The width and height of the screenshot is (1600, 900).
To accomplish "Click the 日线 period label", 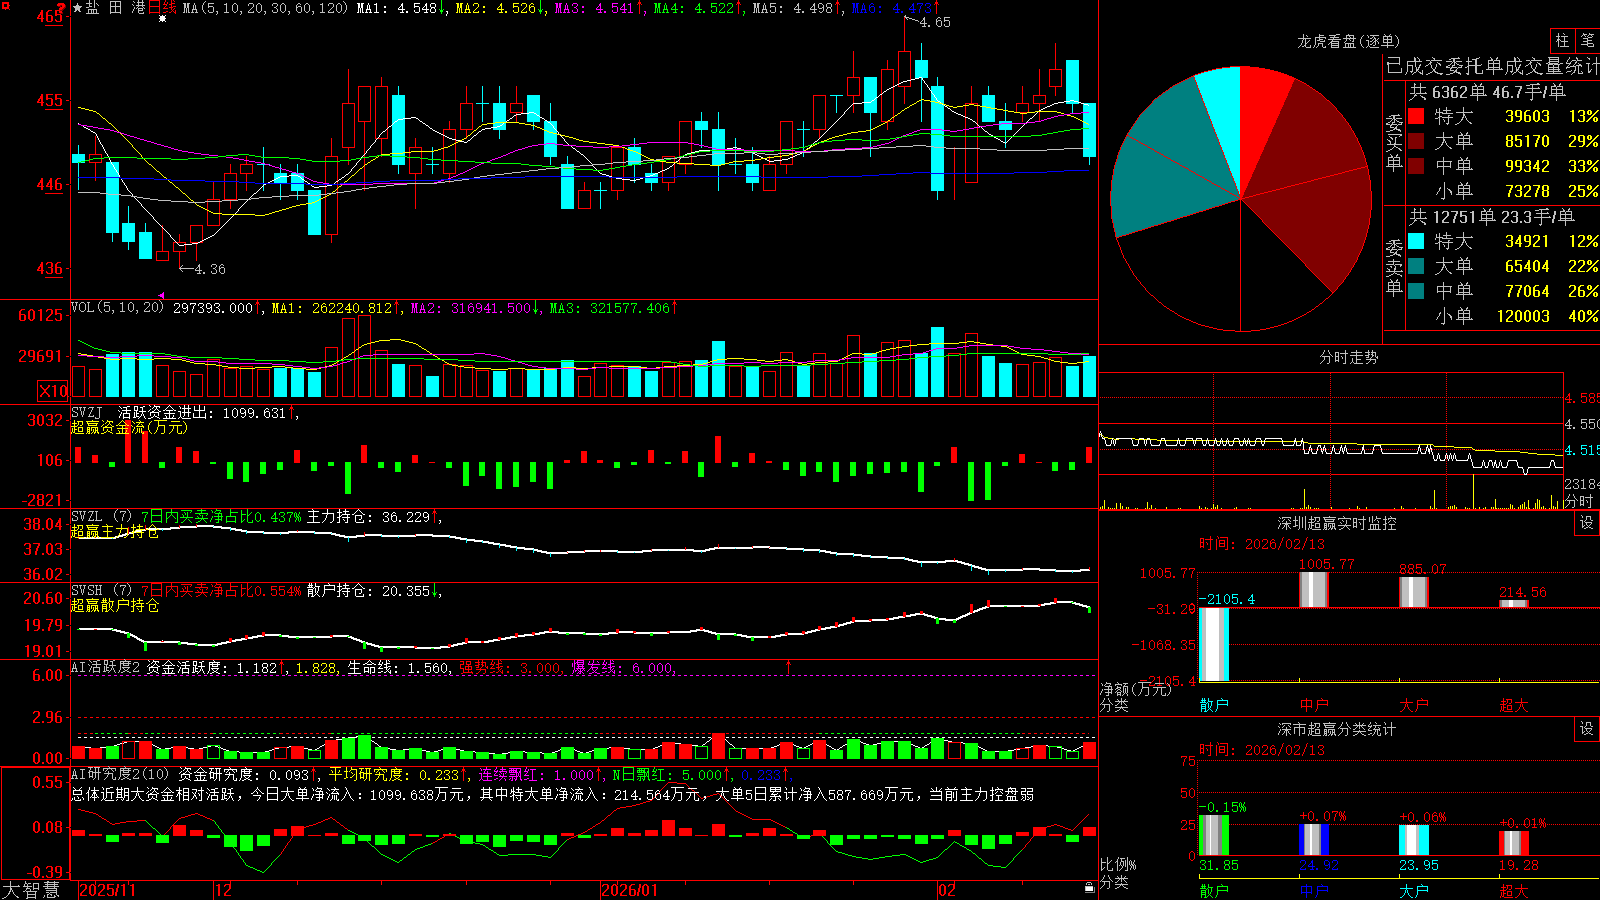I will [x=162, y=8].
